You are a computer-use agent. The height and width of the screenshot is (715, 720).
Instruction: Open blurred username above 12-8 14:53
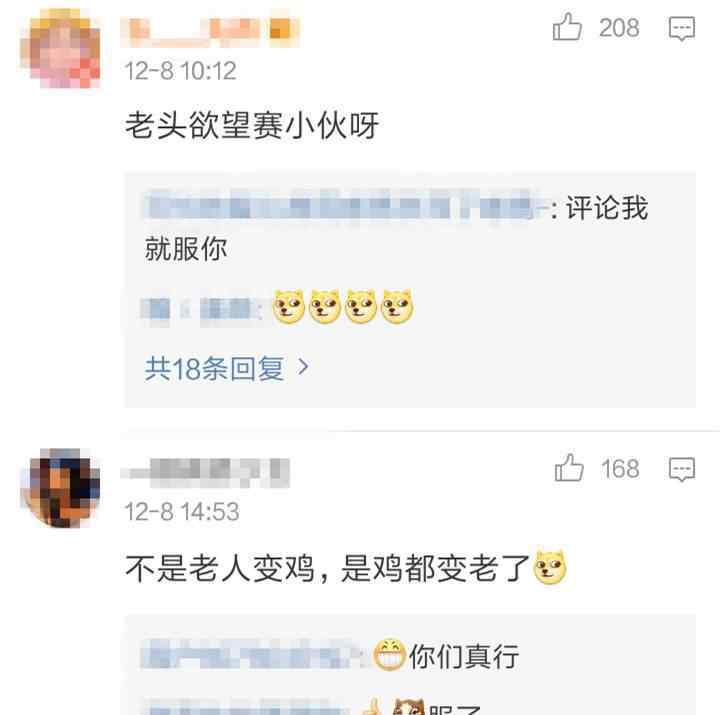pos(205,473)
